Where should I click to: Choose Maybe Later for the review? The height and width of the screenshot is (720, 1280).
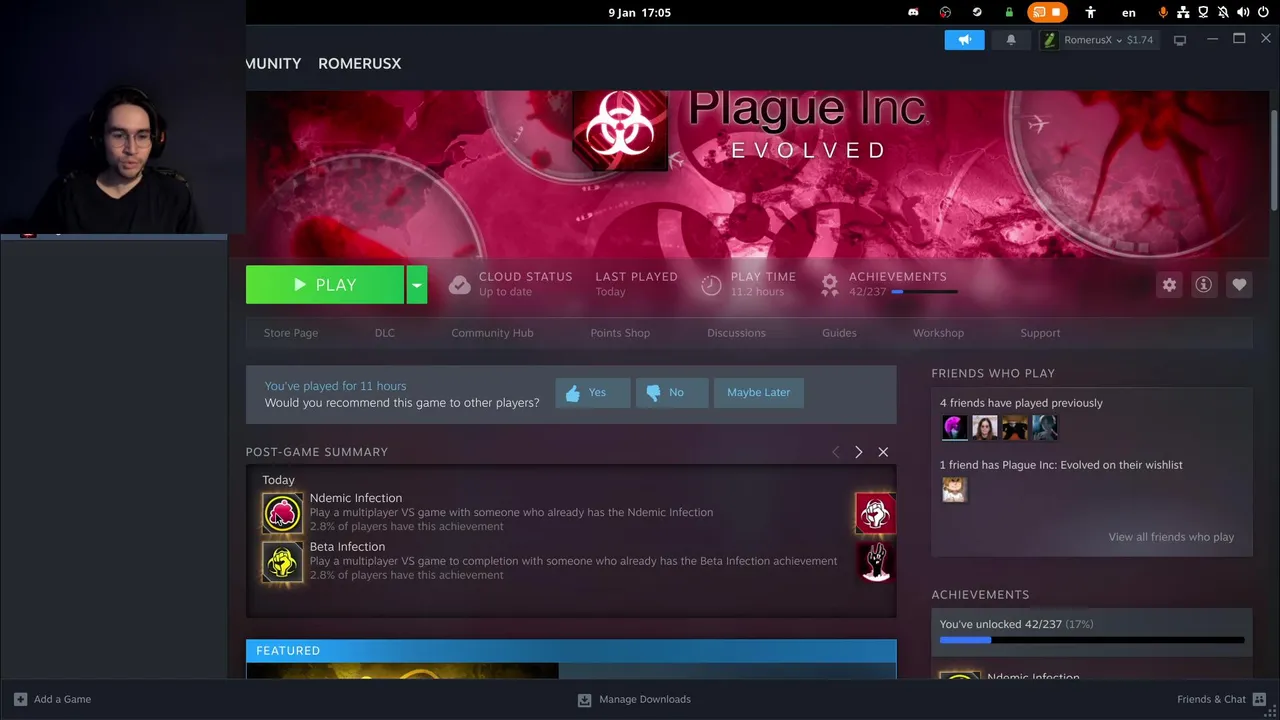pyautogui.click(x=758, y=393)
